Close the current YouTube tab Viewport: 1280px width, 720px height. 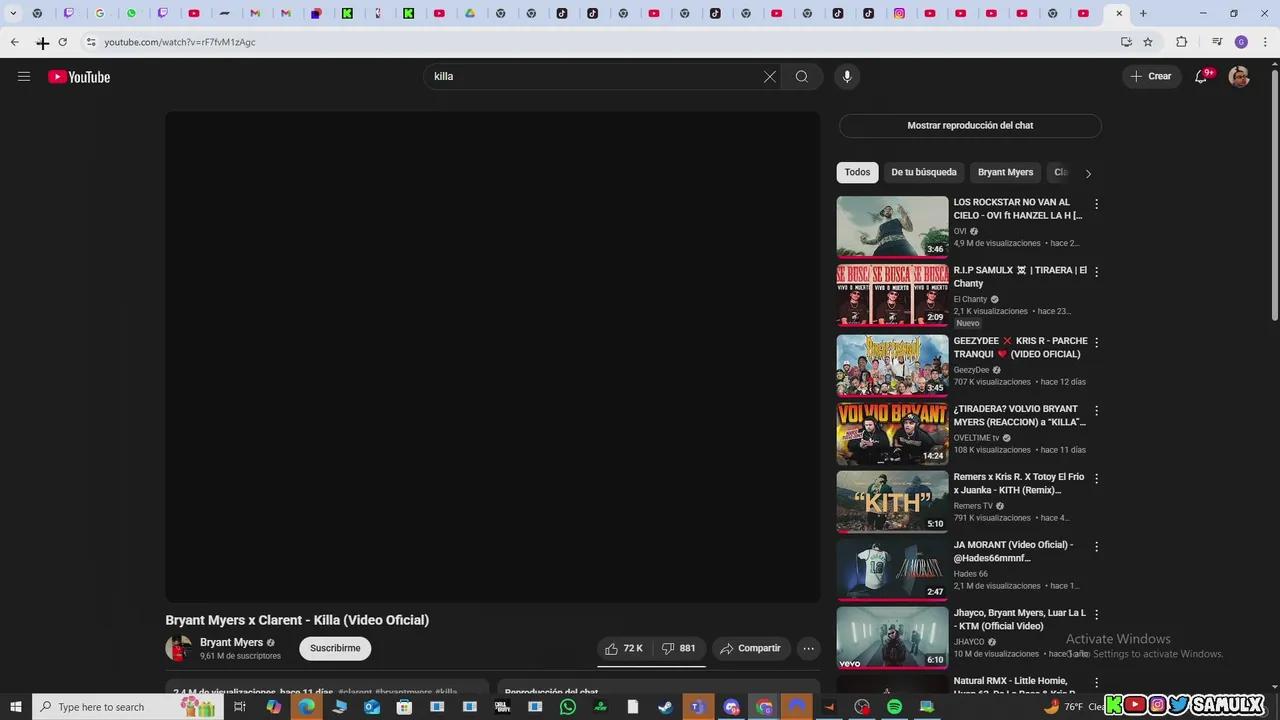pos(1119,14)
